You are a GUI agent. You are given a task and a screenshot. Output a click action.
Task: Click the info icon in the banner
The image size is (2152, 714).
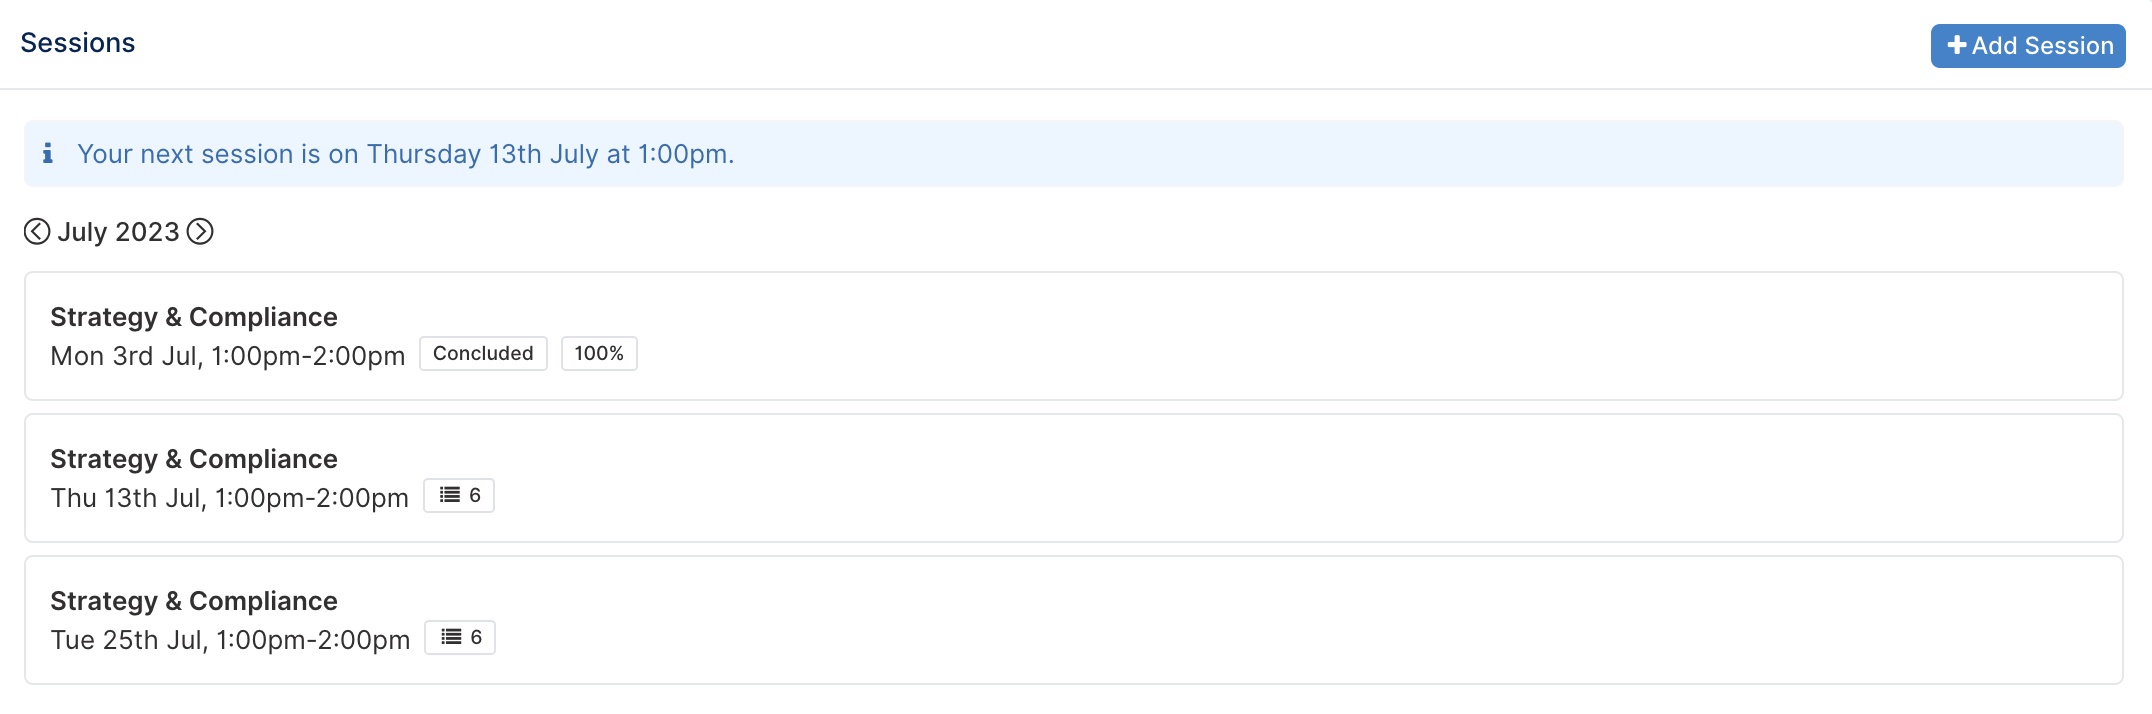pyautogui.click(x=47, y=153)
